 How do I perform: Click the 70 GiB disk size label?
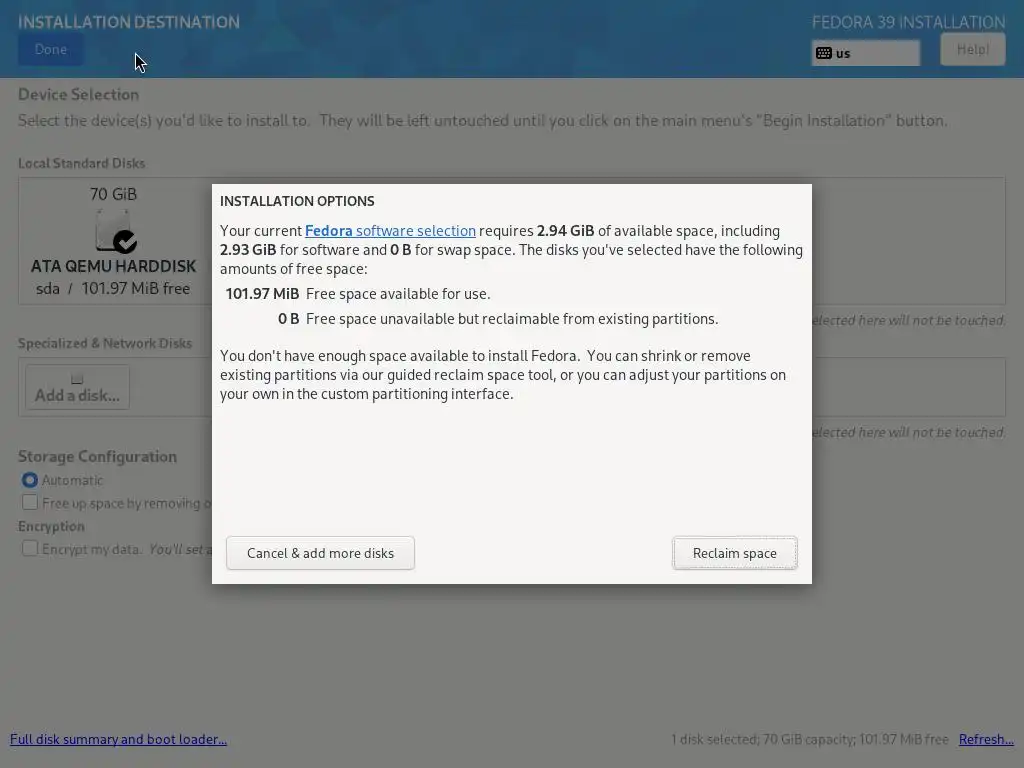114,195
